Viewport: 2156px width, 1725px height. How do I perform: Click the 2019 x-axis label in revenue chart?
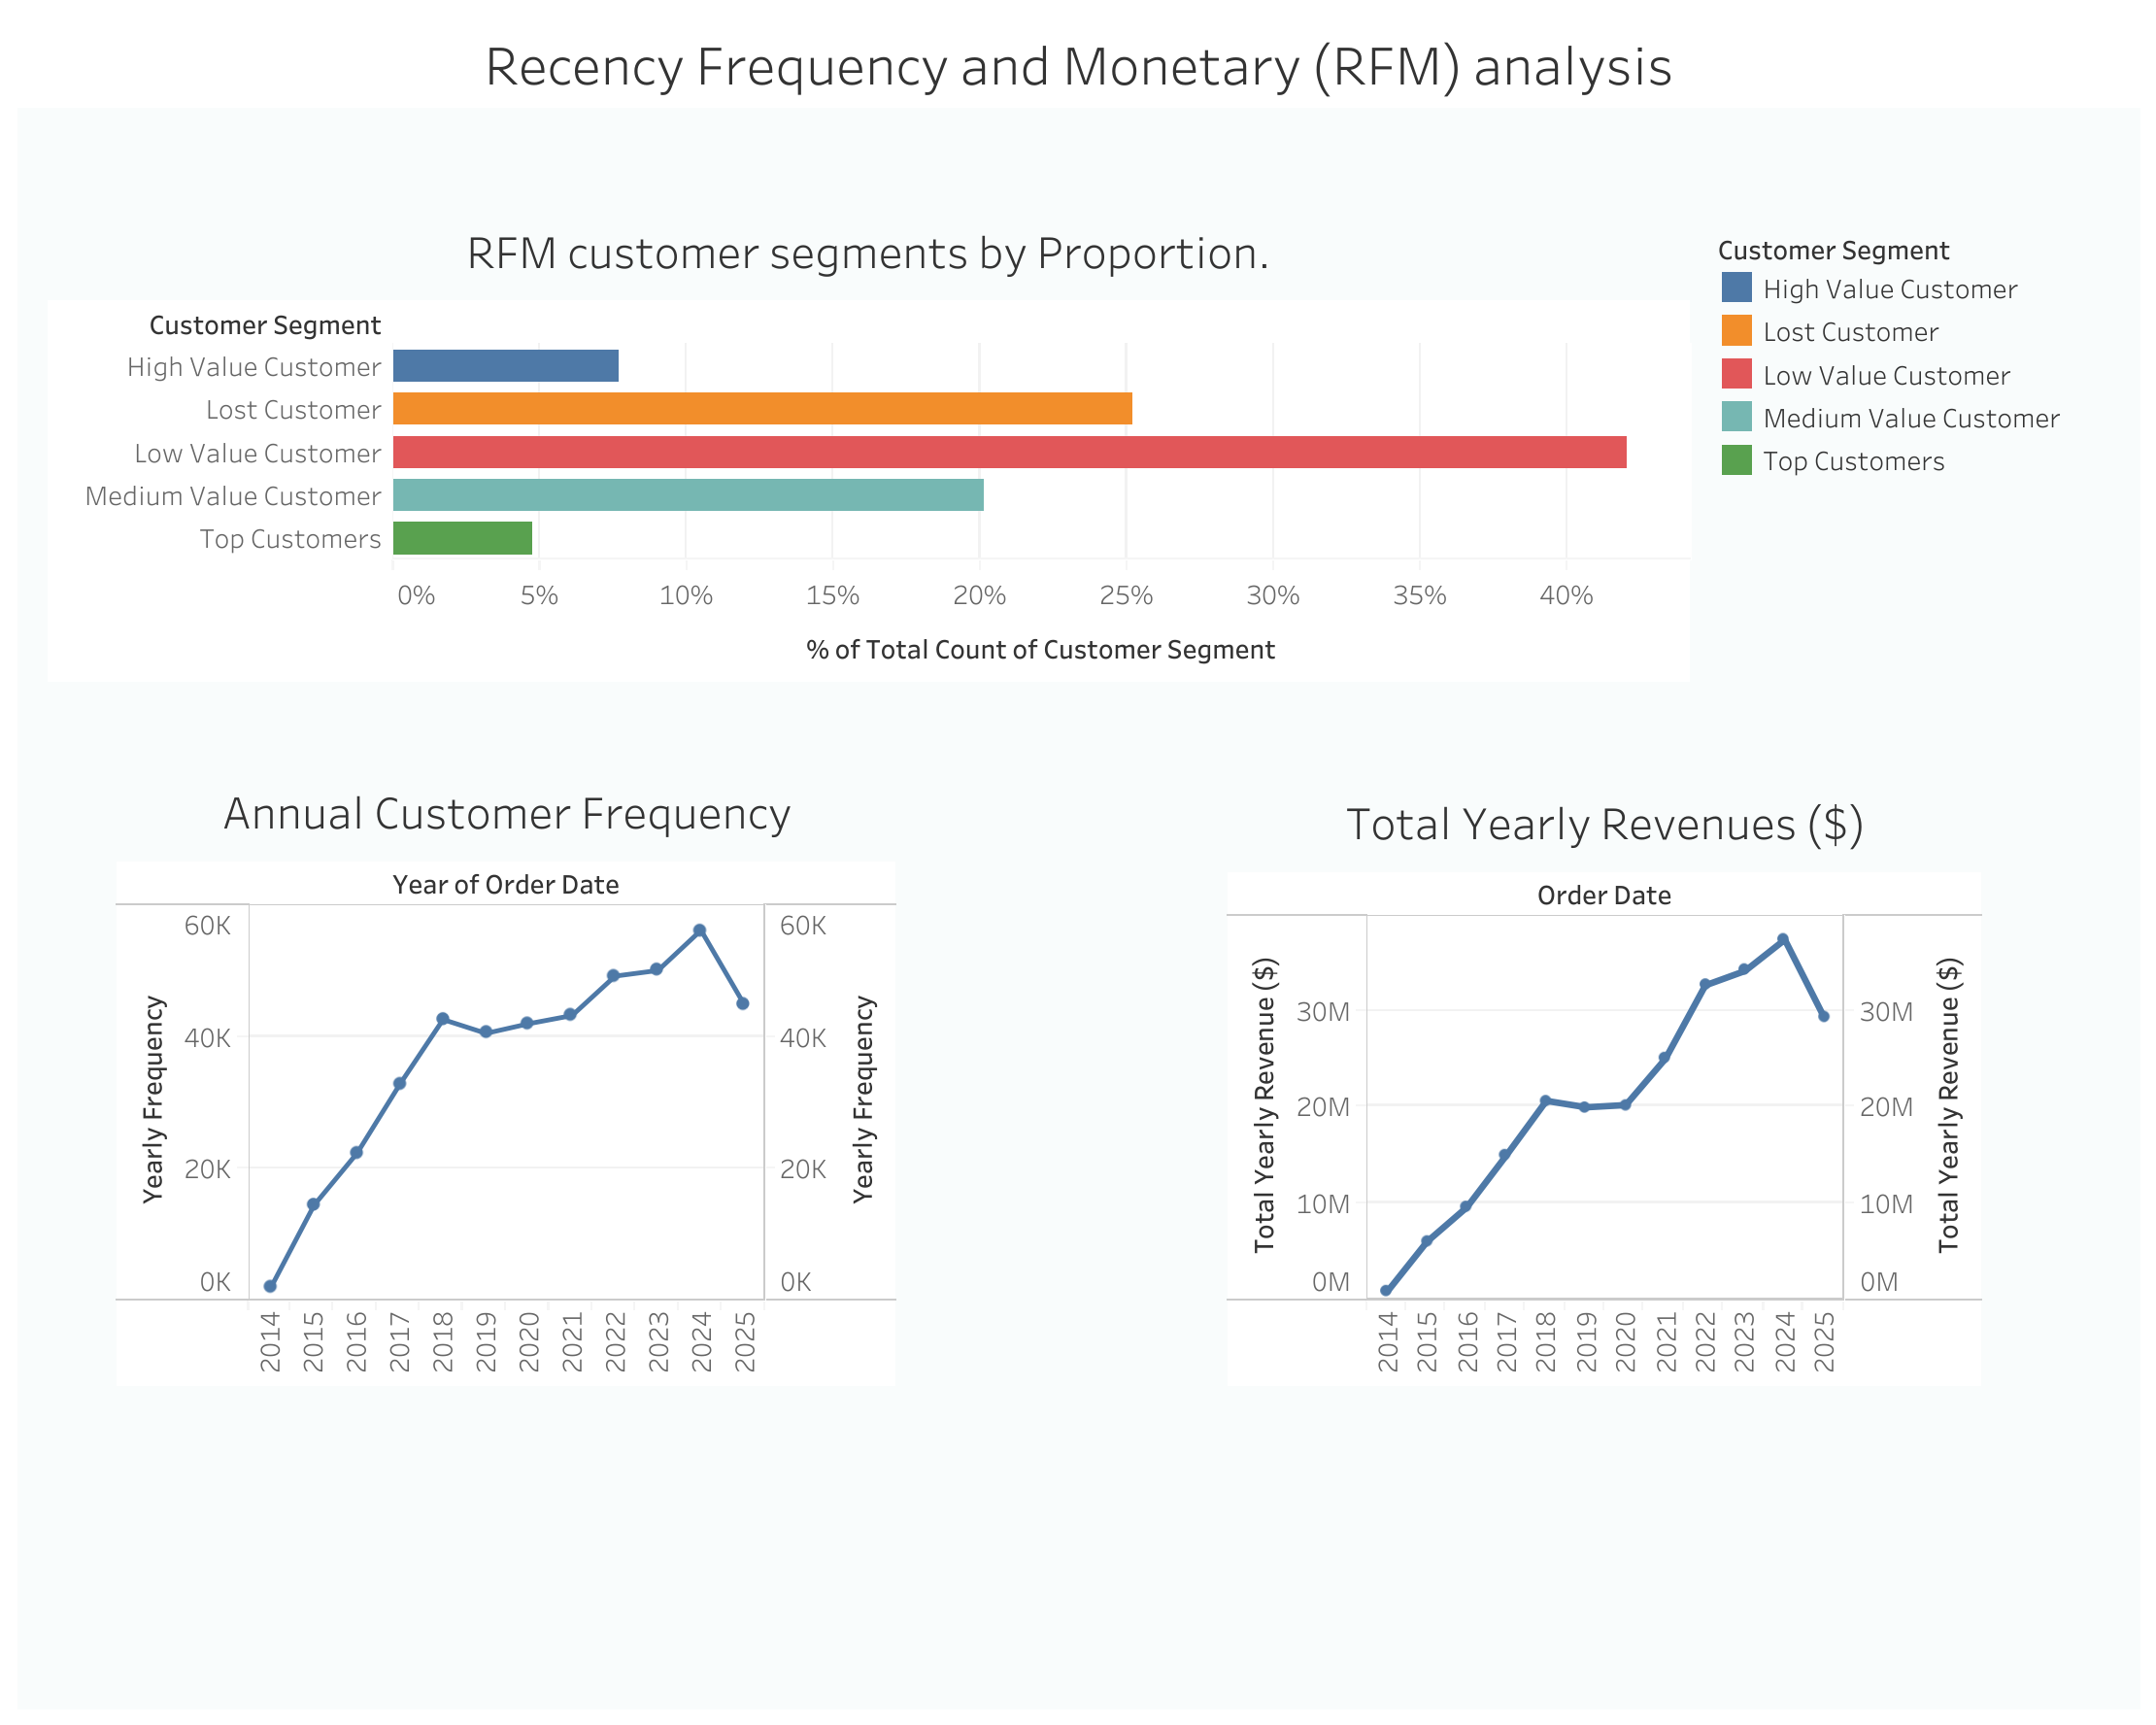[1585, 1342]
